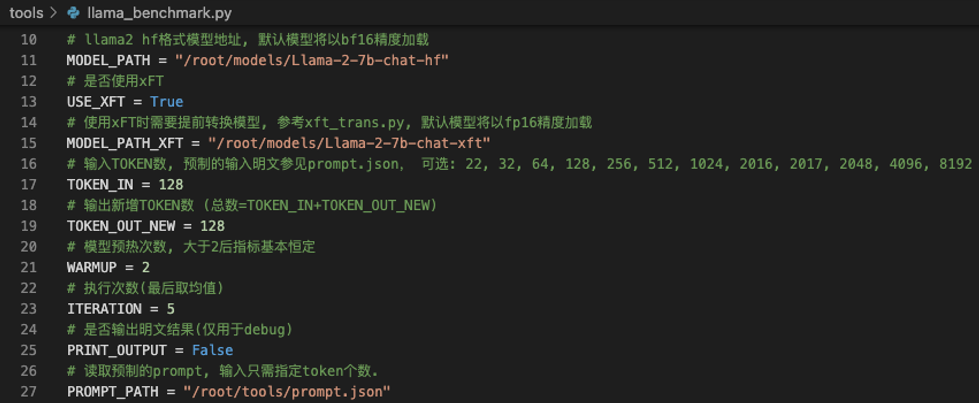Image resolution: width=979 pixels, height=403 pixels.
Task: Place cursor on WARMUP value 2
Action: 145,267
